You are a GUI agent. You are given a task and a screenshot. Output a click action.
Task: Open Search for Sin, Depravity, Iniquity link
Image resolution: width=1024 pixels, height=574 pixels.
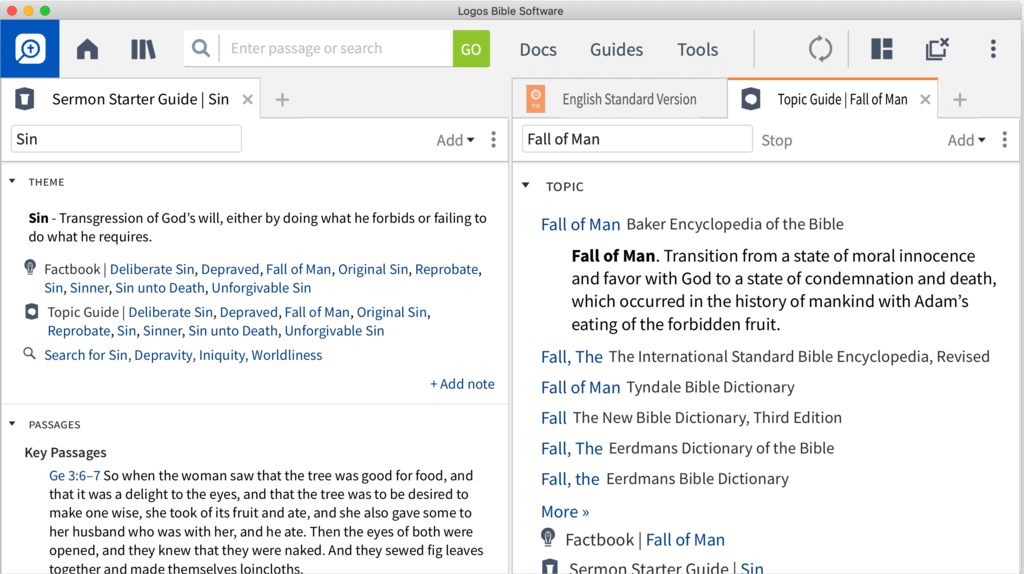point(183,355)
